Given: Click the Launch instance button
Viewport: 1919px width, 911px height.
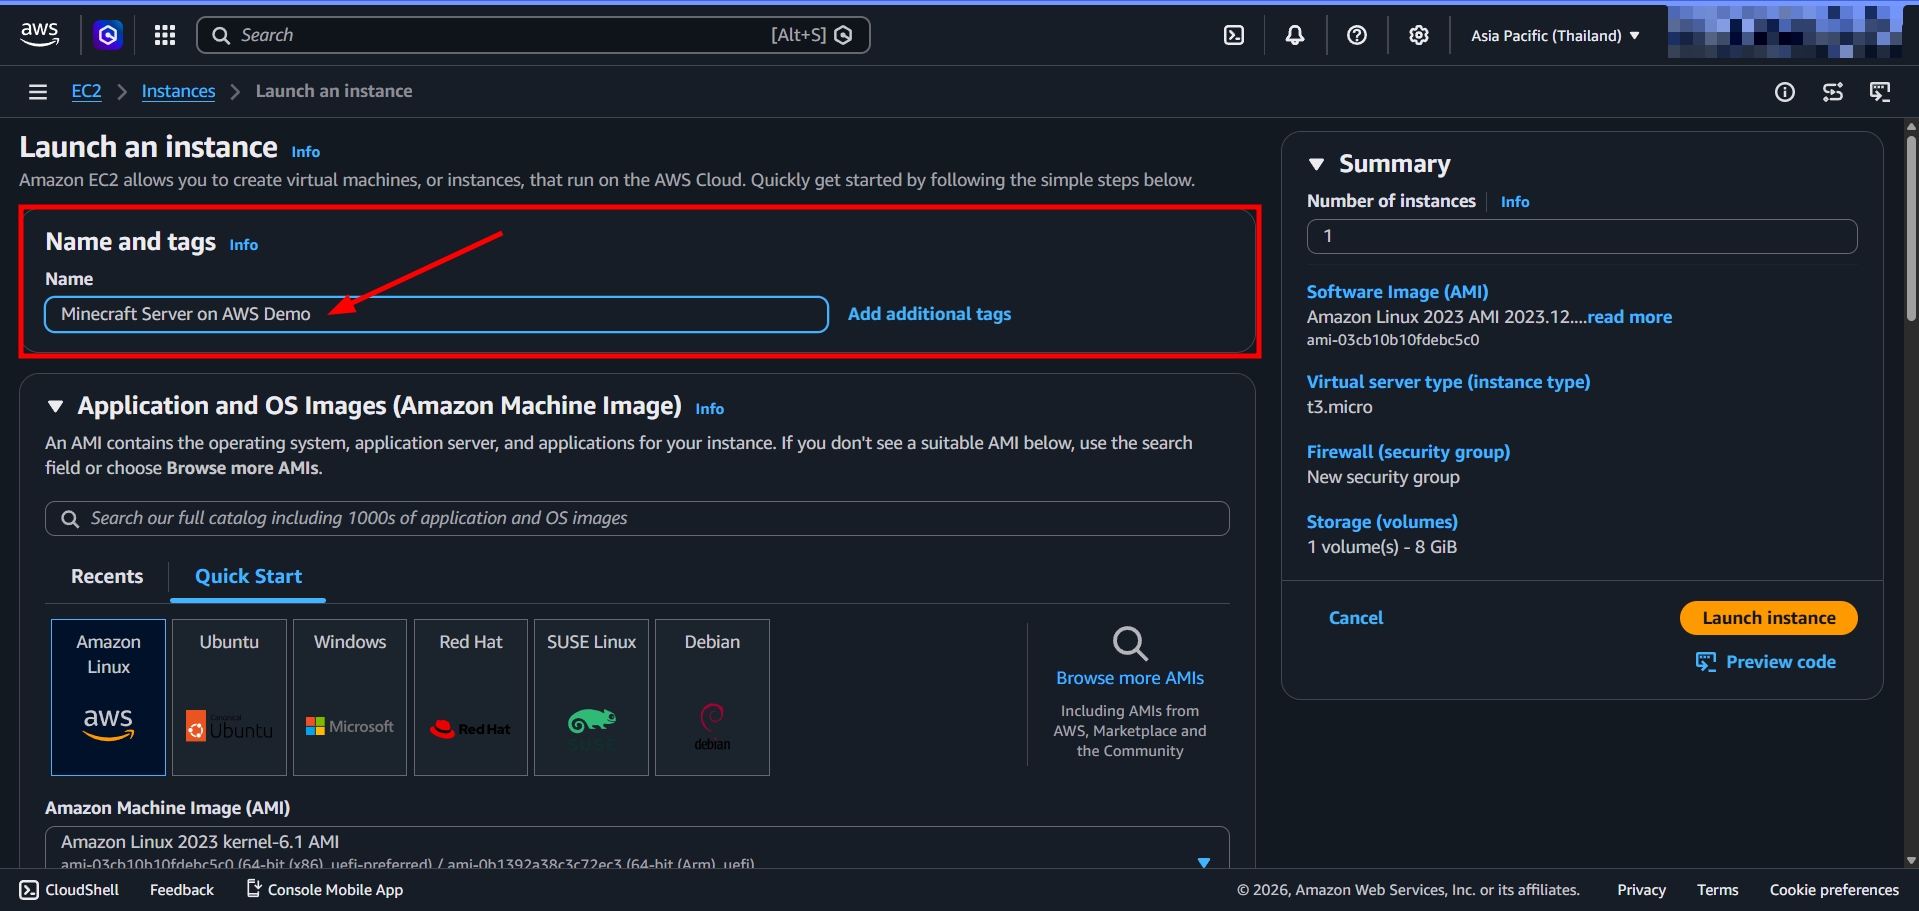Looking at the screenshot, I should tap(1769, 618).
